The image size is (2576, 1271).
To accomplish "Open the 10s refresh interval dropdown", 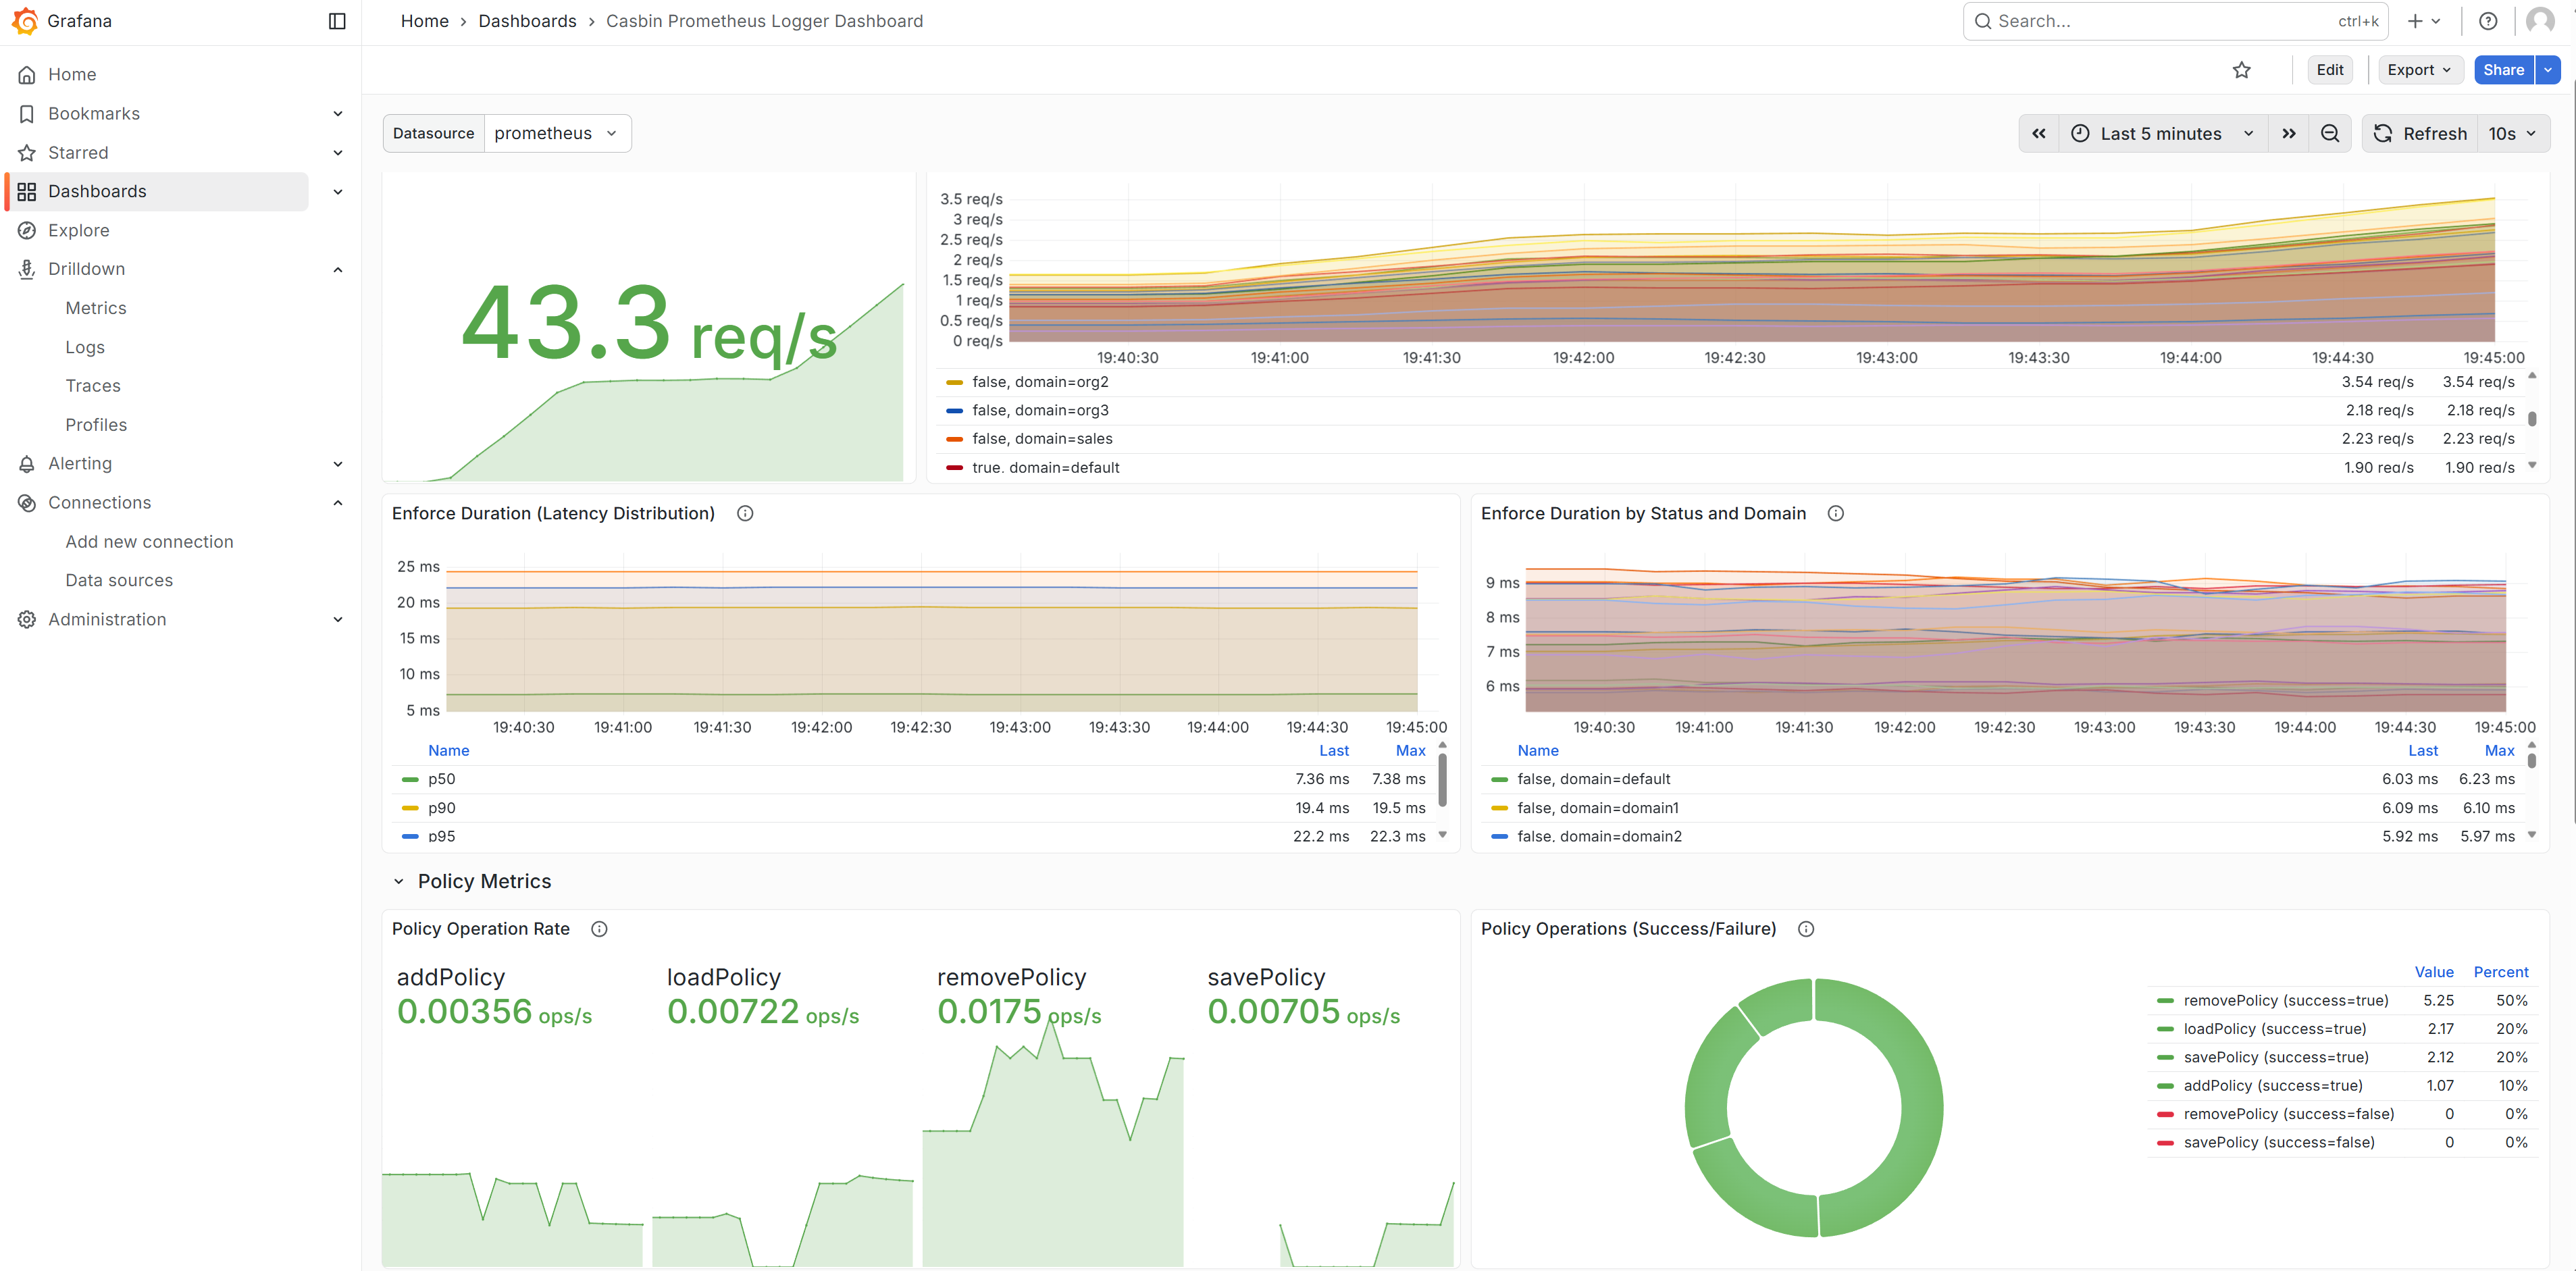I will 2512,134.
